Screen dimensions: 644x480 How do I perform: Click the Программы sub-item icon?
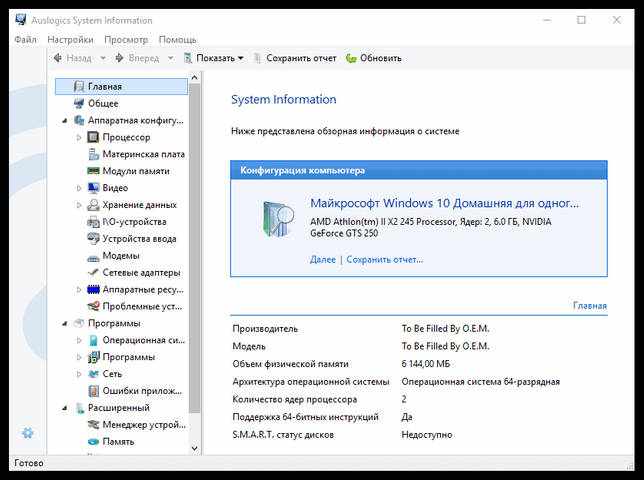94,357
